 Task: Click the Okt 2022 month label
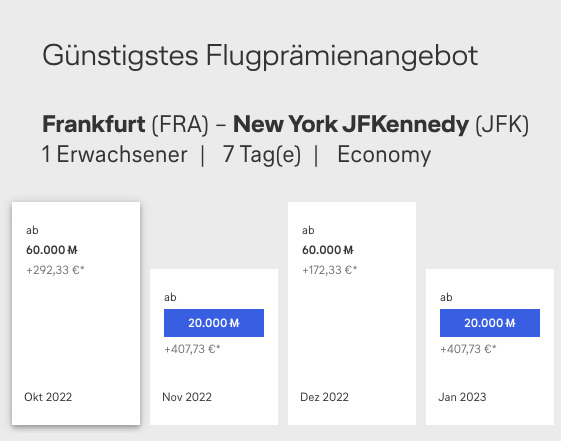click(x=48, y=397)
